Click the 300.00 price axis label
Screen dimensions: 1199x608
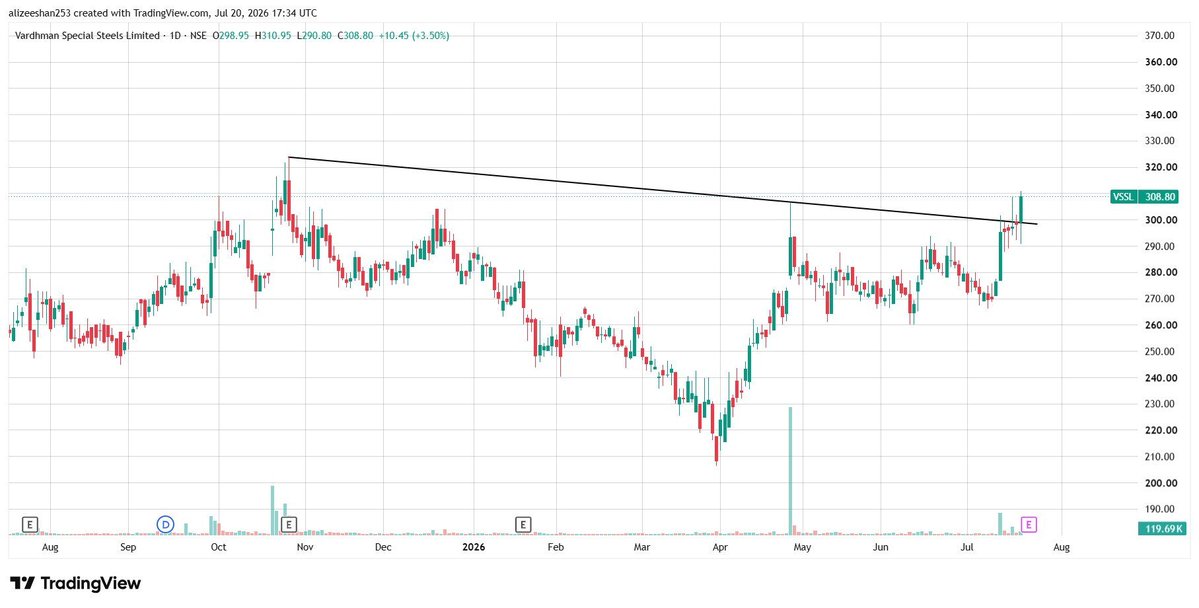(x=1160, y=220)
